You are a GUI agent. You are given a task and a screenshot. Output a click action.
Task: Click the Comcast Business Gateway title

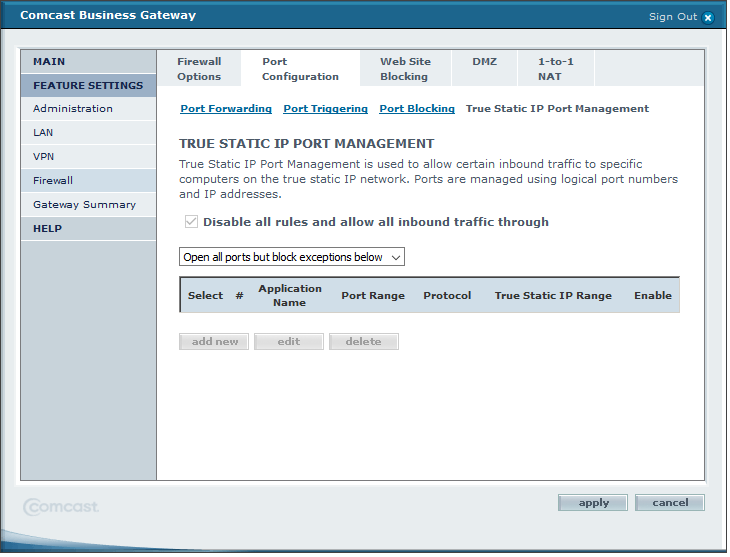(x=108, y=15)
